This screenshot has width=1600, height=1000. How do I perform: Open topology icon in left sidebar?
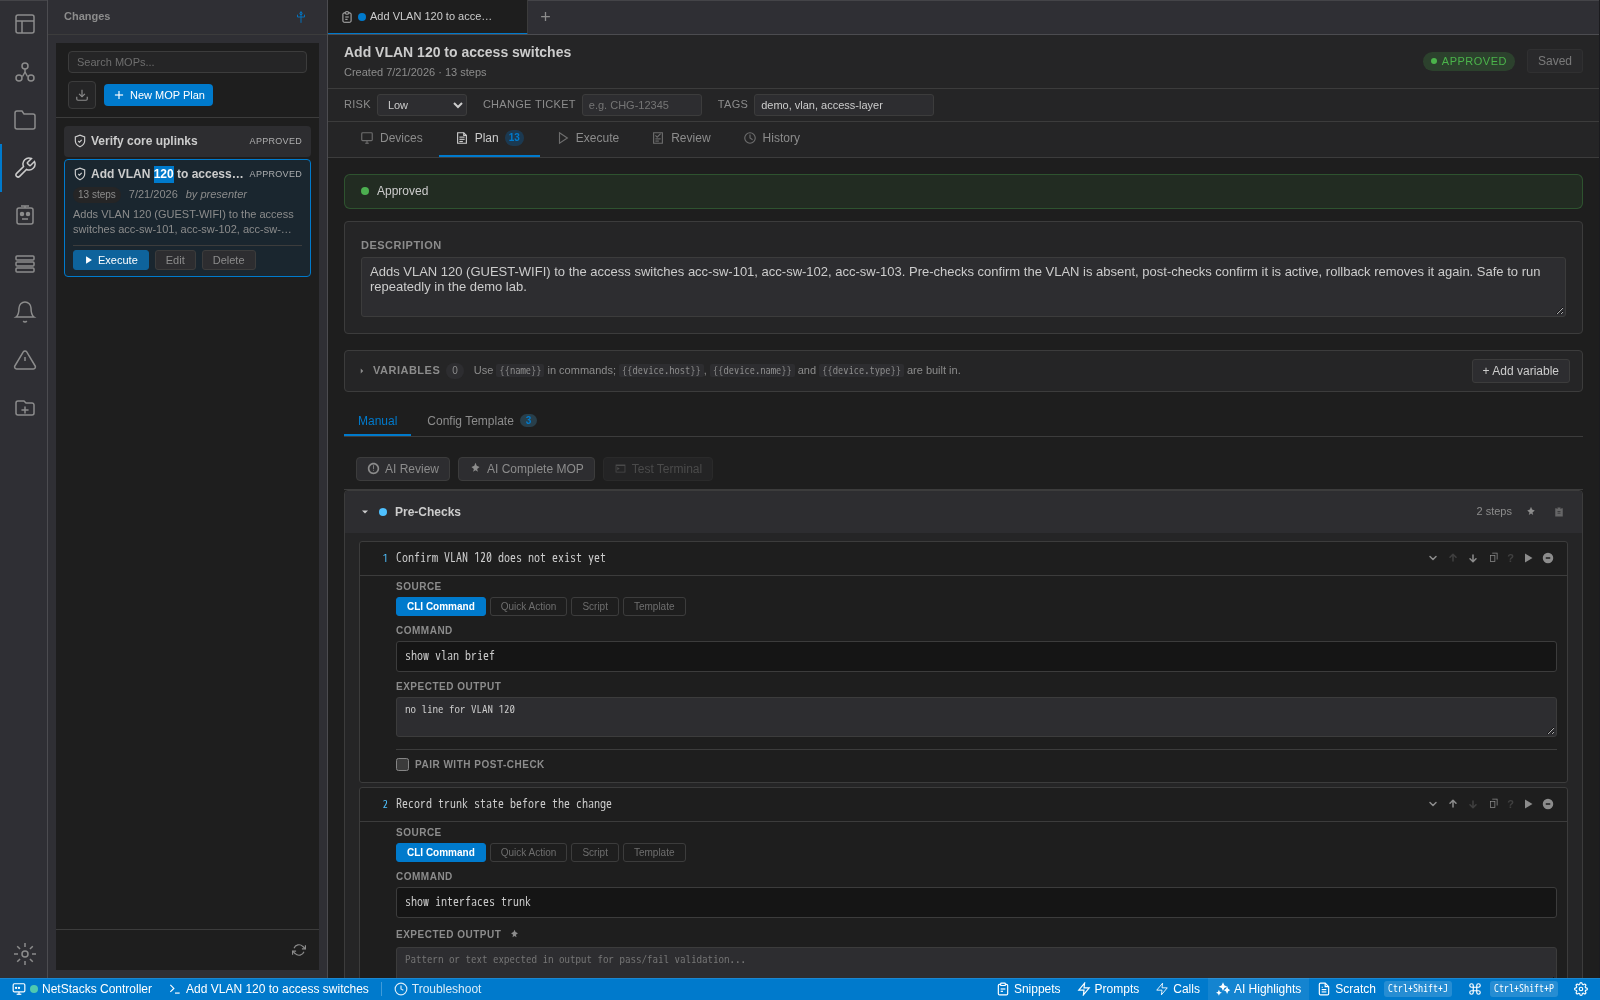point(25,72)
